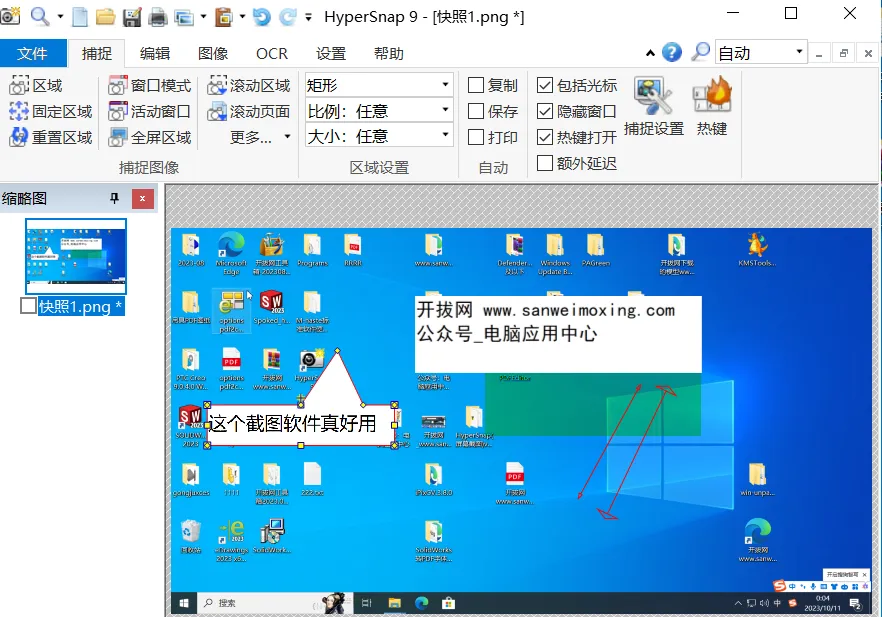Capture the 活动窗口

click(149, 111)
